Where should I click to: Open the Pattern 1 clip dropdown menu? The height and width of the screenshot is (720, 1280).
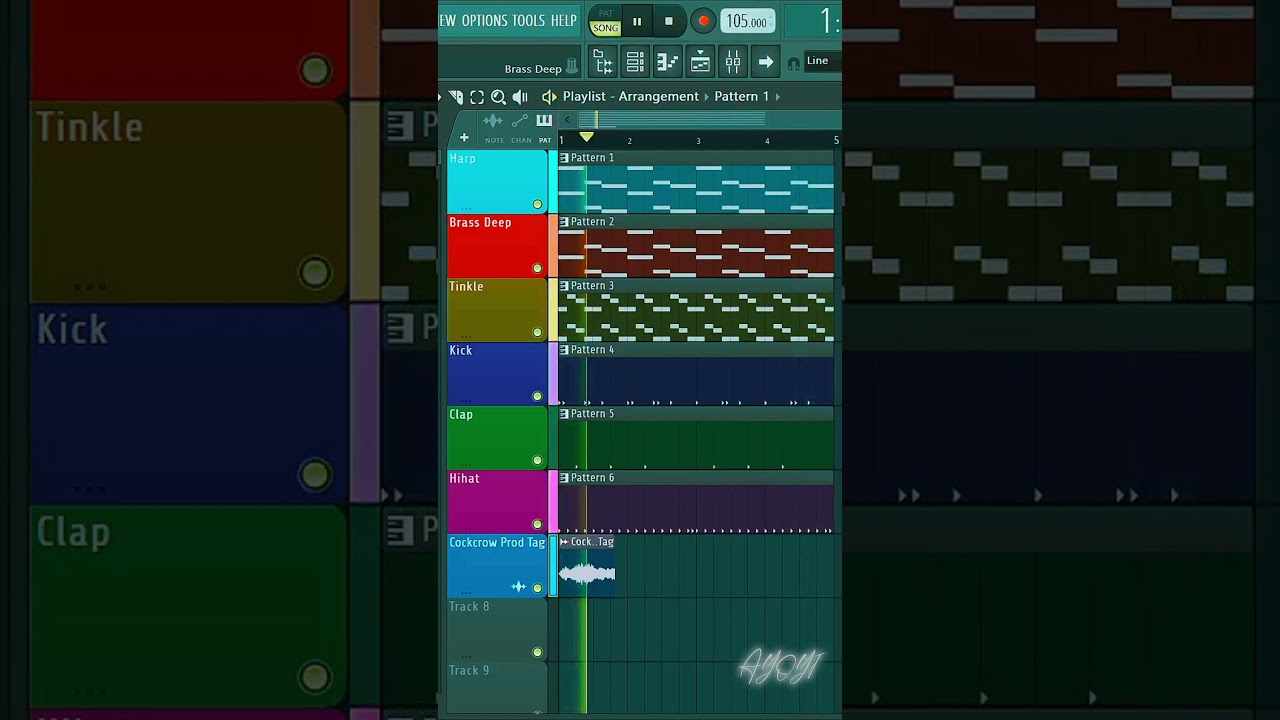coord(564,158)
